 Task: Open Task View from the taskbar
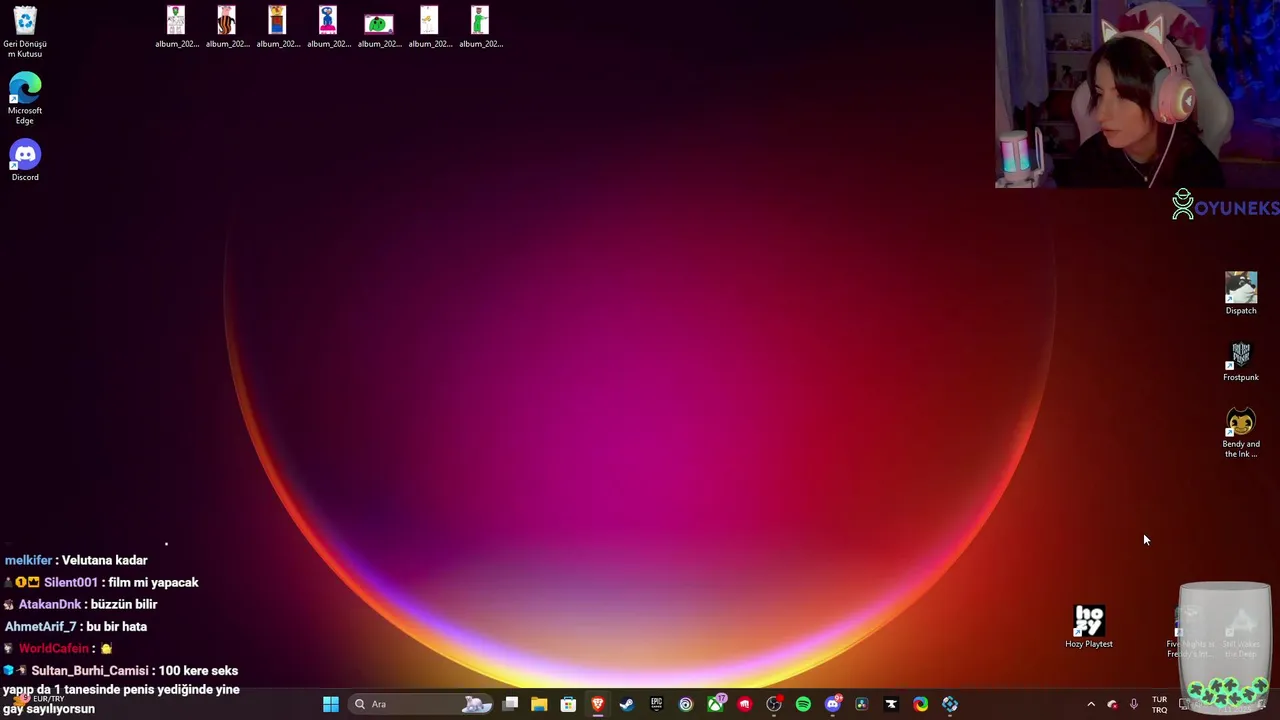[510, 704]
